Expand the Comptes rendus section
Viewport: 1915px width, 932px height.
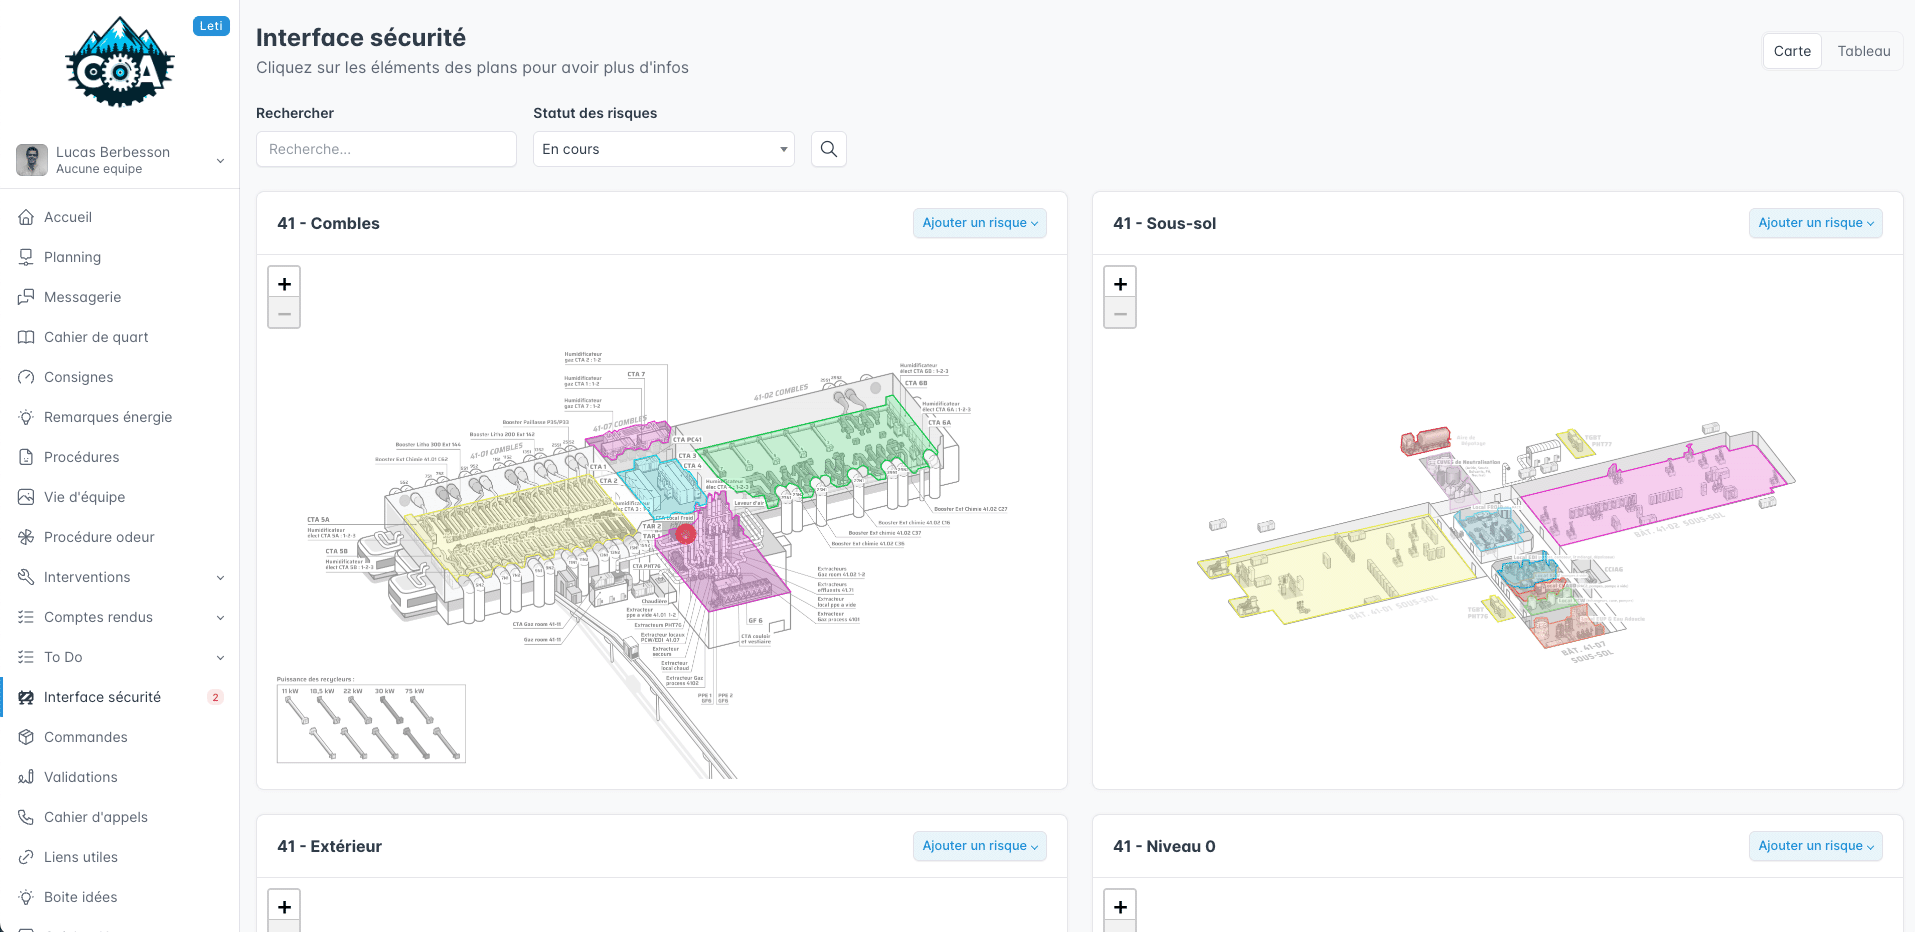coord(220,617)
